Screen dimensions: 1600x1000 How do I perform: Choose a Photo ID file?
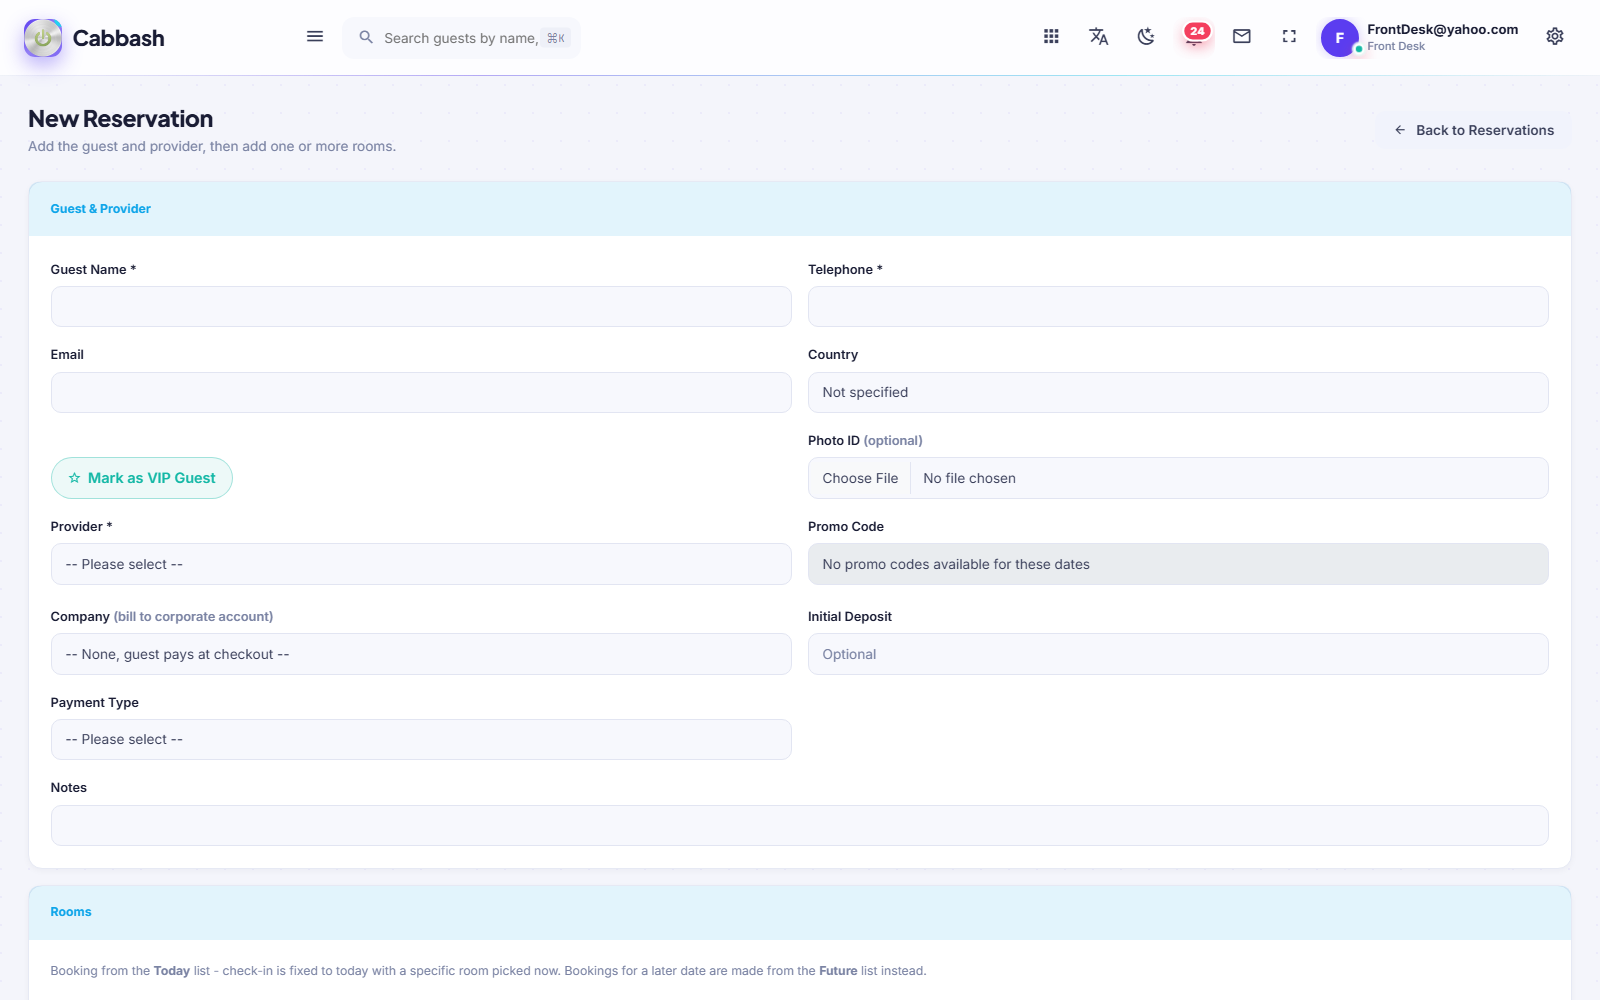pos(1178,478)
